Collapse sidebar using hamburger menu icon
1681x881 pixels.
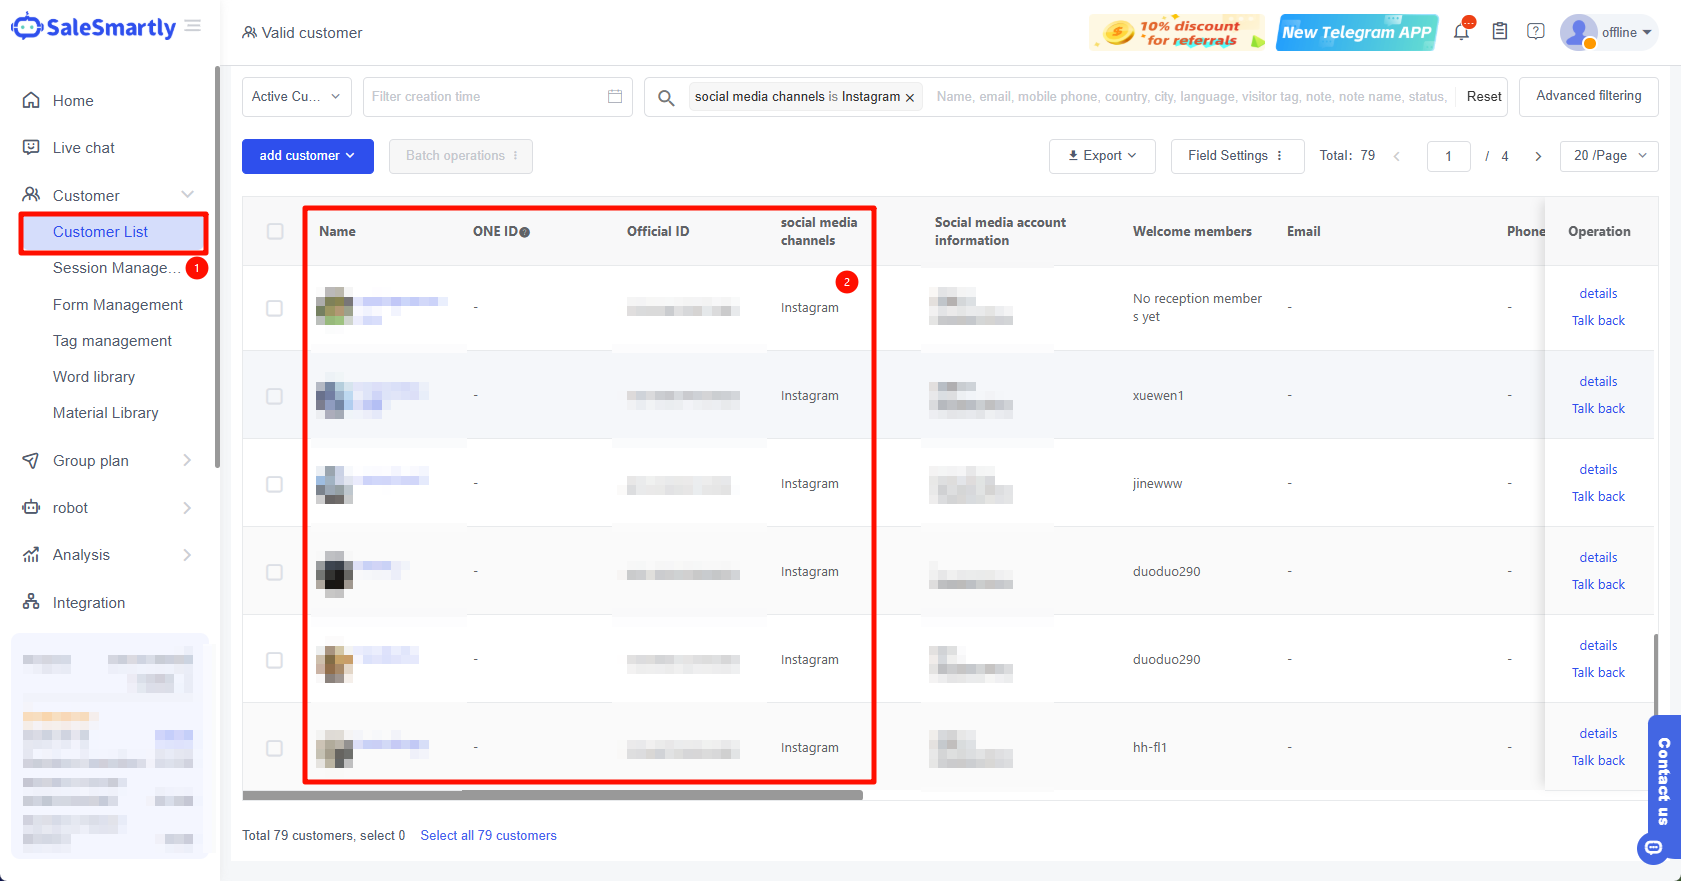[x=193, y=26]
